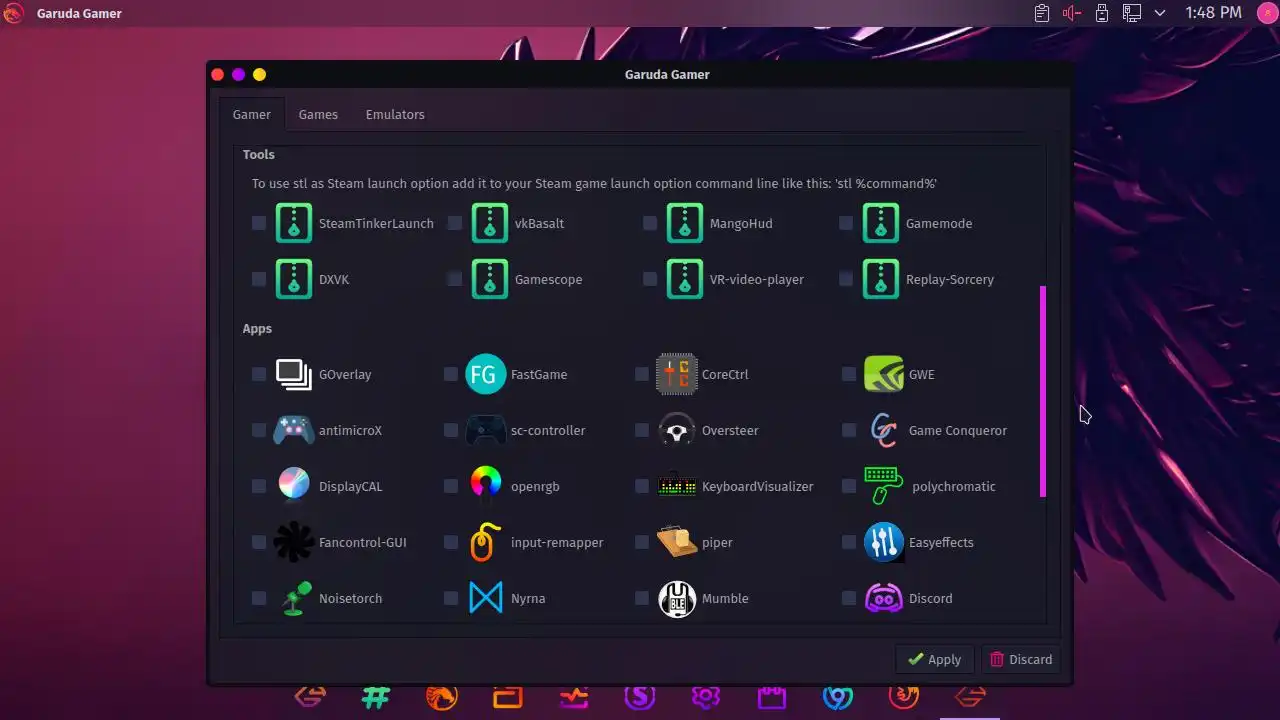Click the Garuda Gamer panel title

pos(79,14)
